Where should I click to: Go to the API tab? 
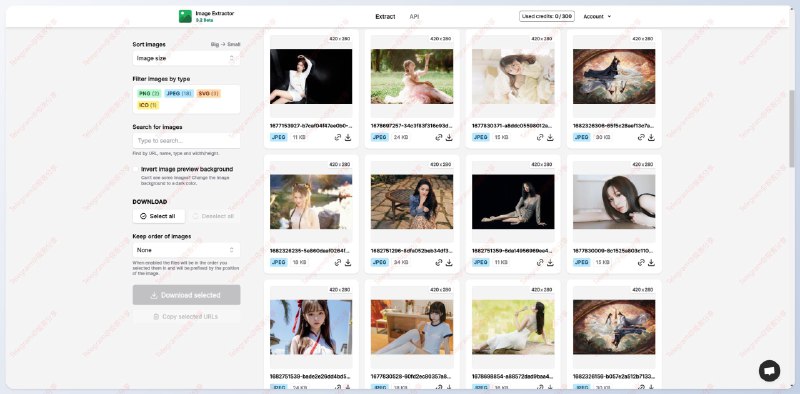[414, 16]
